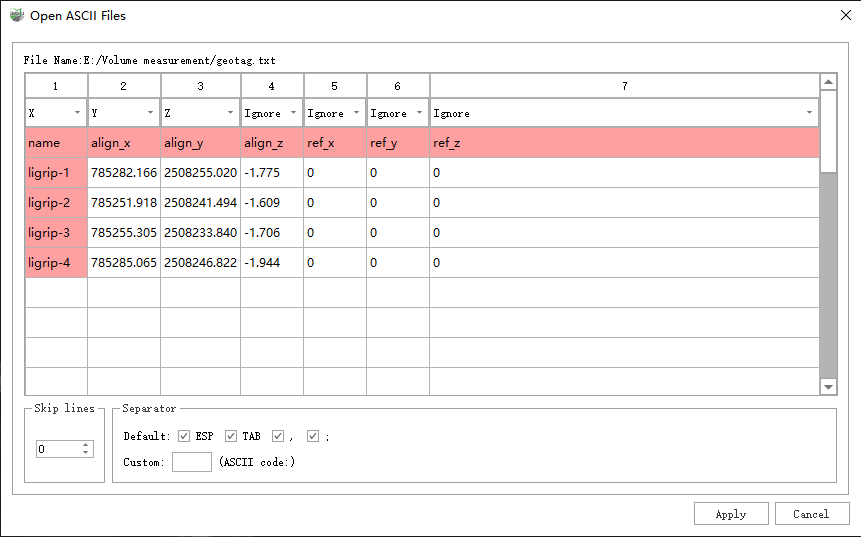
Task: Select the 'ligrip-2' cell
Action: pos(56,203)
